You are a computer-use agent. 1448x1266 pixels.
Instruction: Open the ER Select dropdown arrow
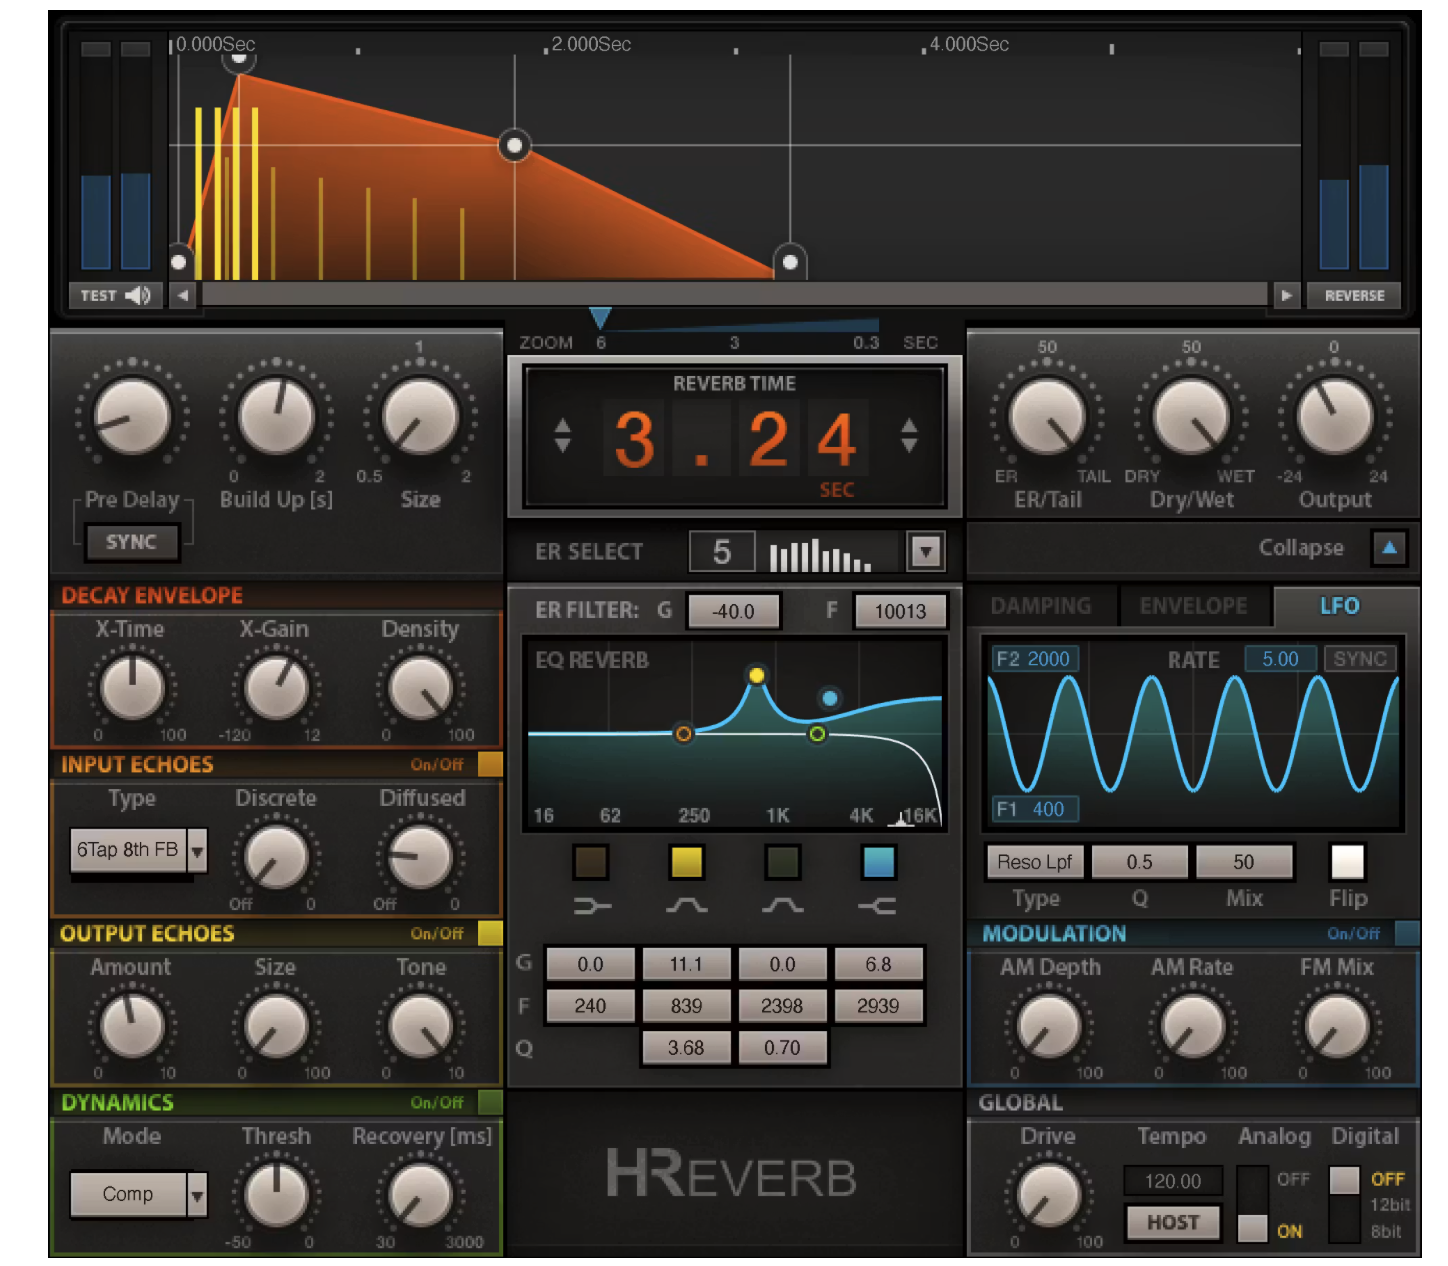(926, 551)
